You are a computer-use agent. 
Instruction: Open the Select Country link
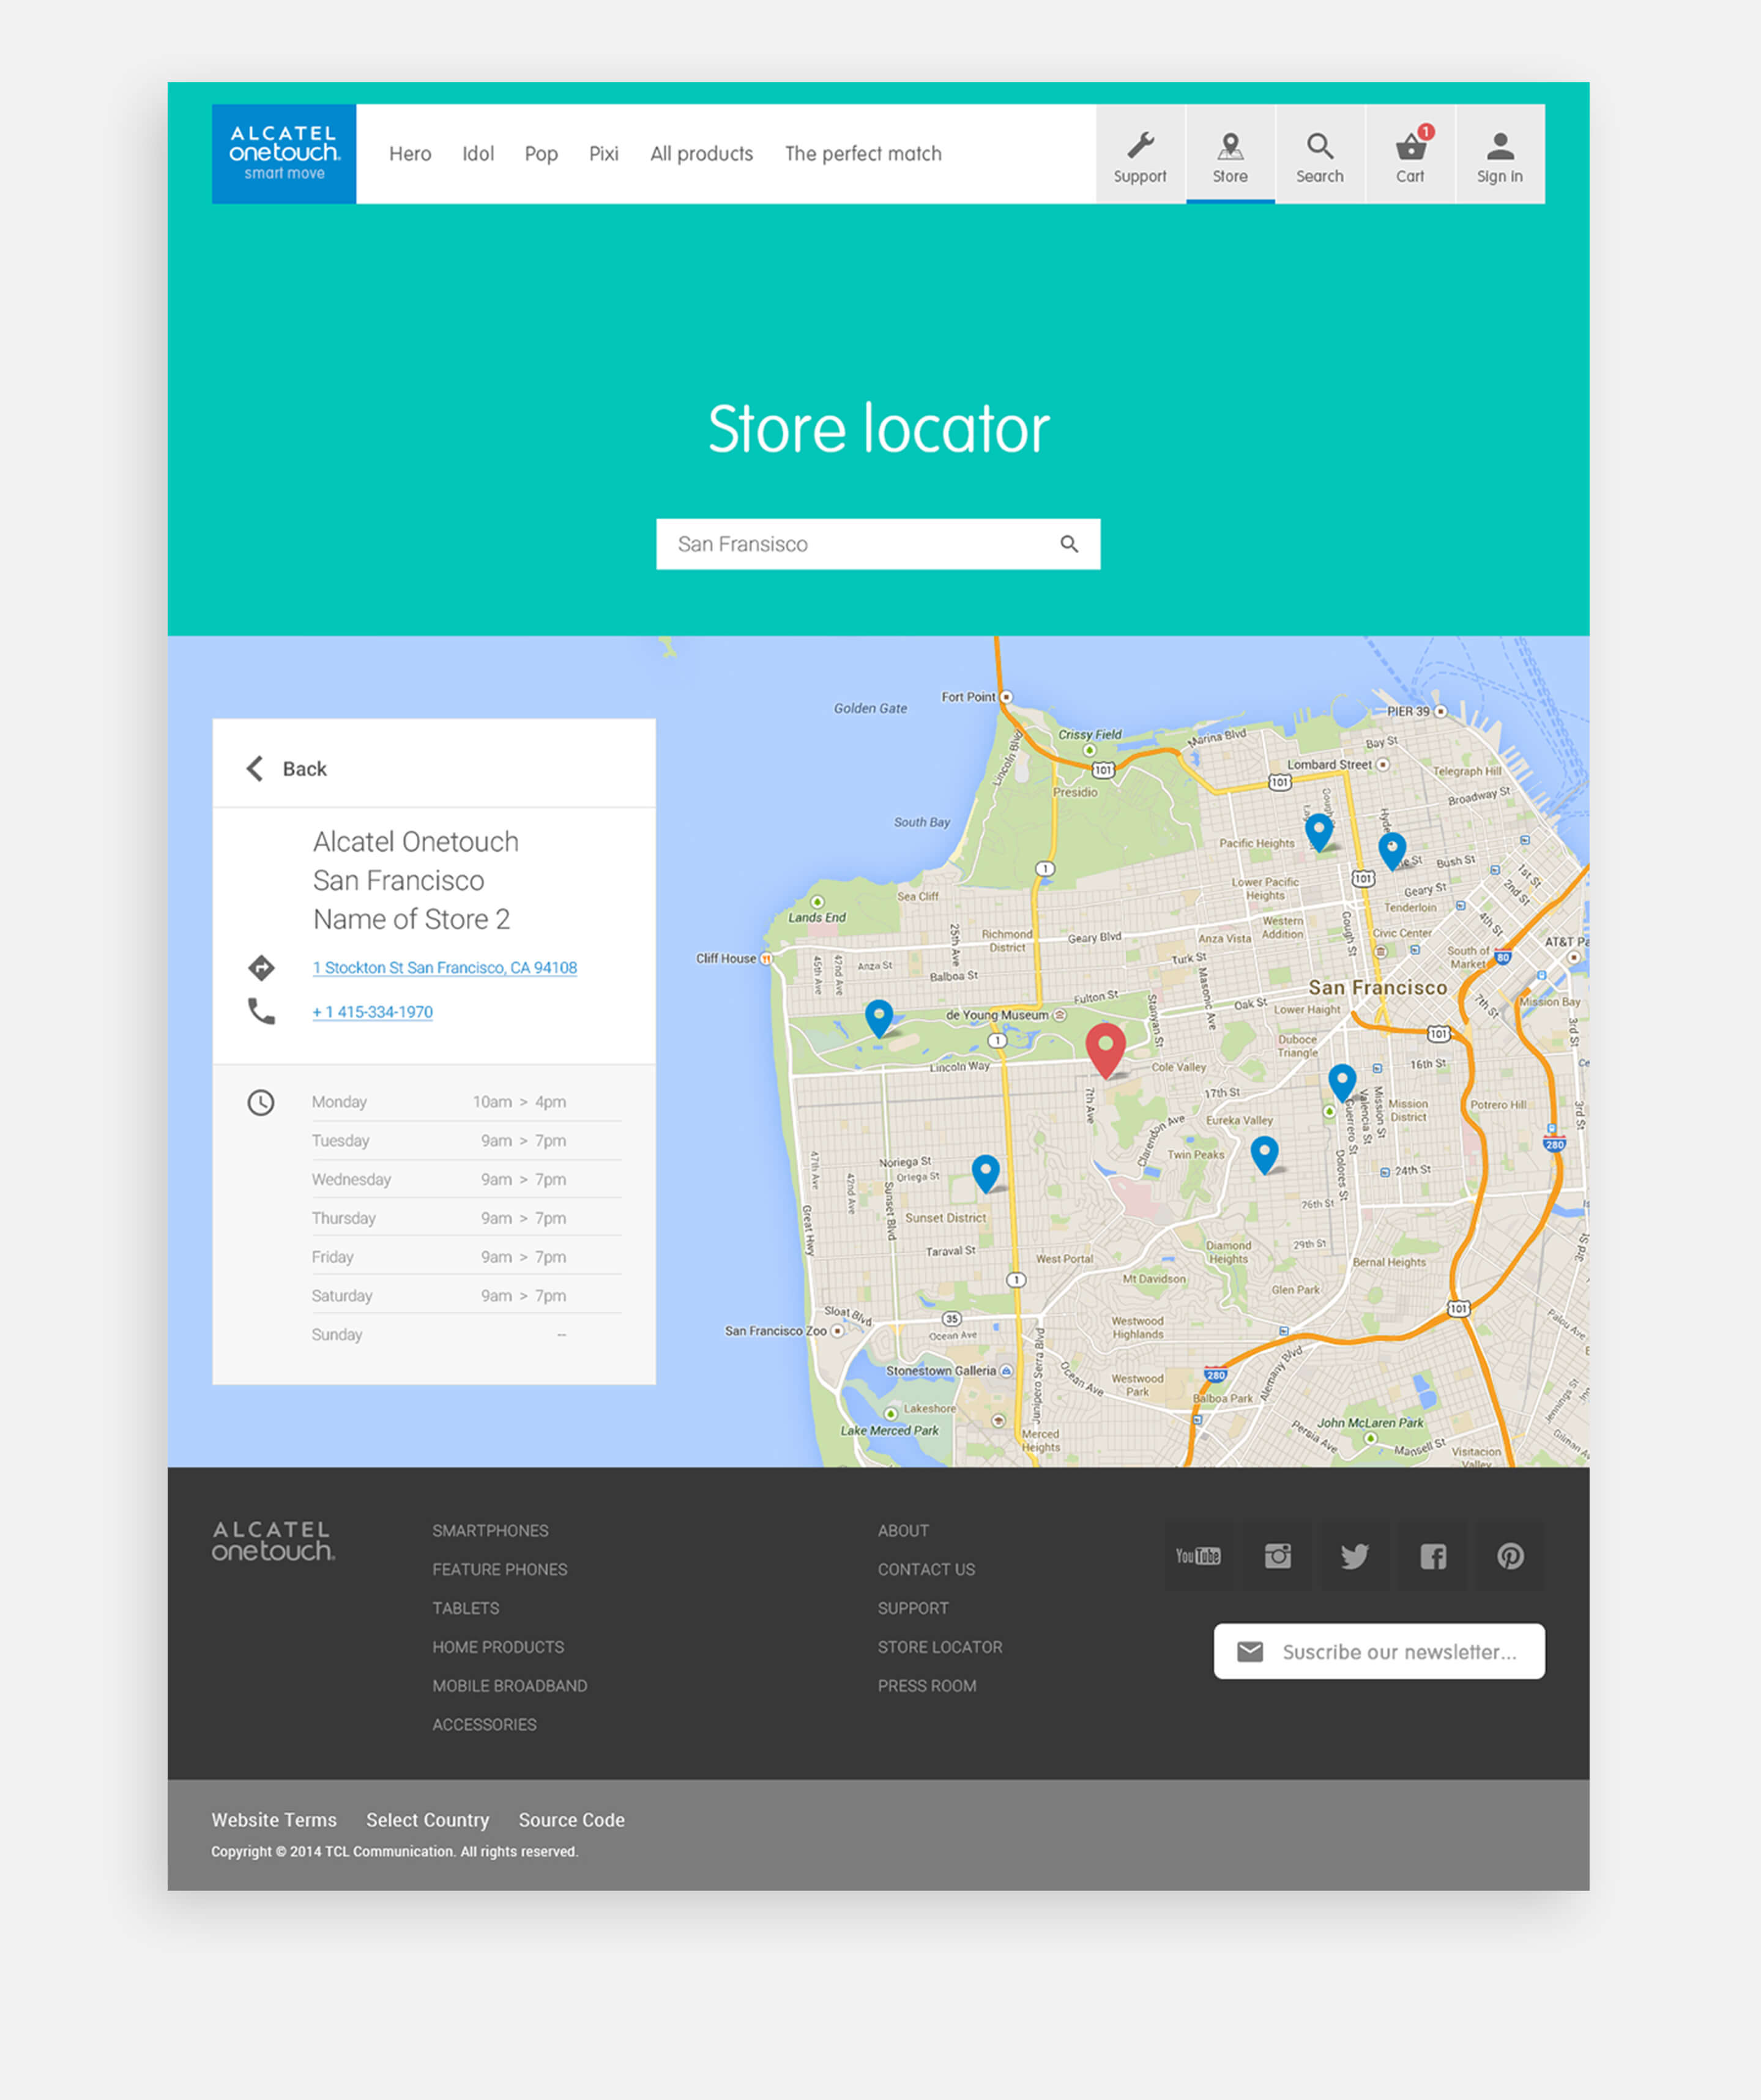click(x=427, y=1820)
